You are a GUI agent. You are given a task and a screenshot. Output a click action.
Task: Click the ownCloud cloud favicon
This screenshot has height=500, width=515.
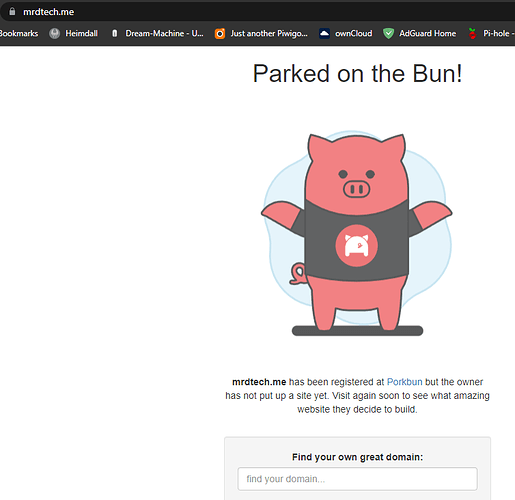click(x=324, y=33)
